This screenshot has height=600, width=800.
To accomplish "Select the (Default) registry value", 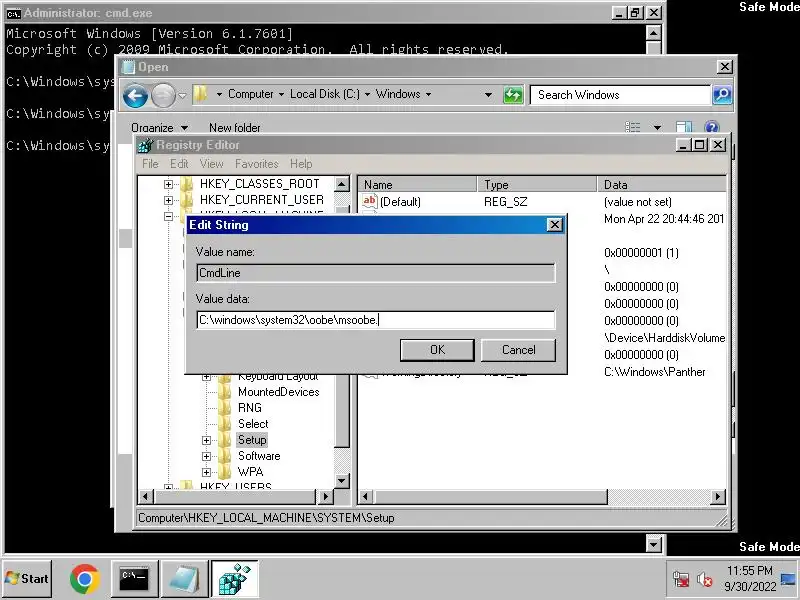I will [x=401, y=202].
